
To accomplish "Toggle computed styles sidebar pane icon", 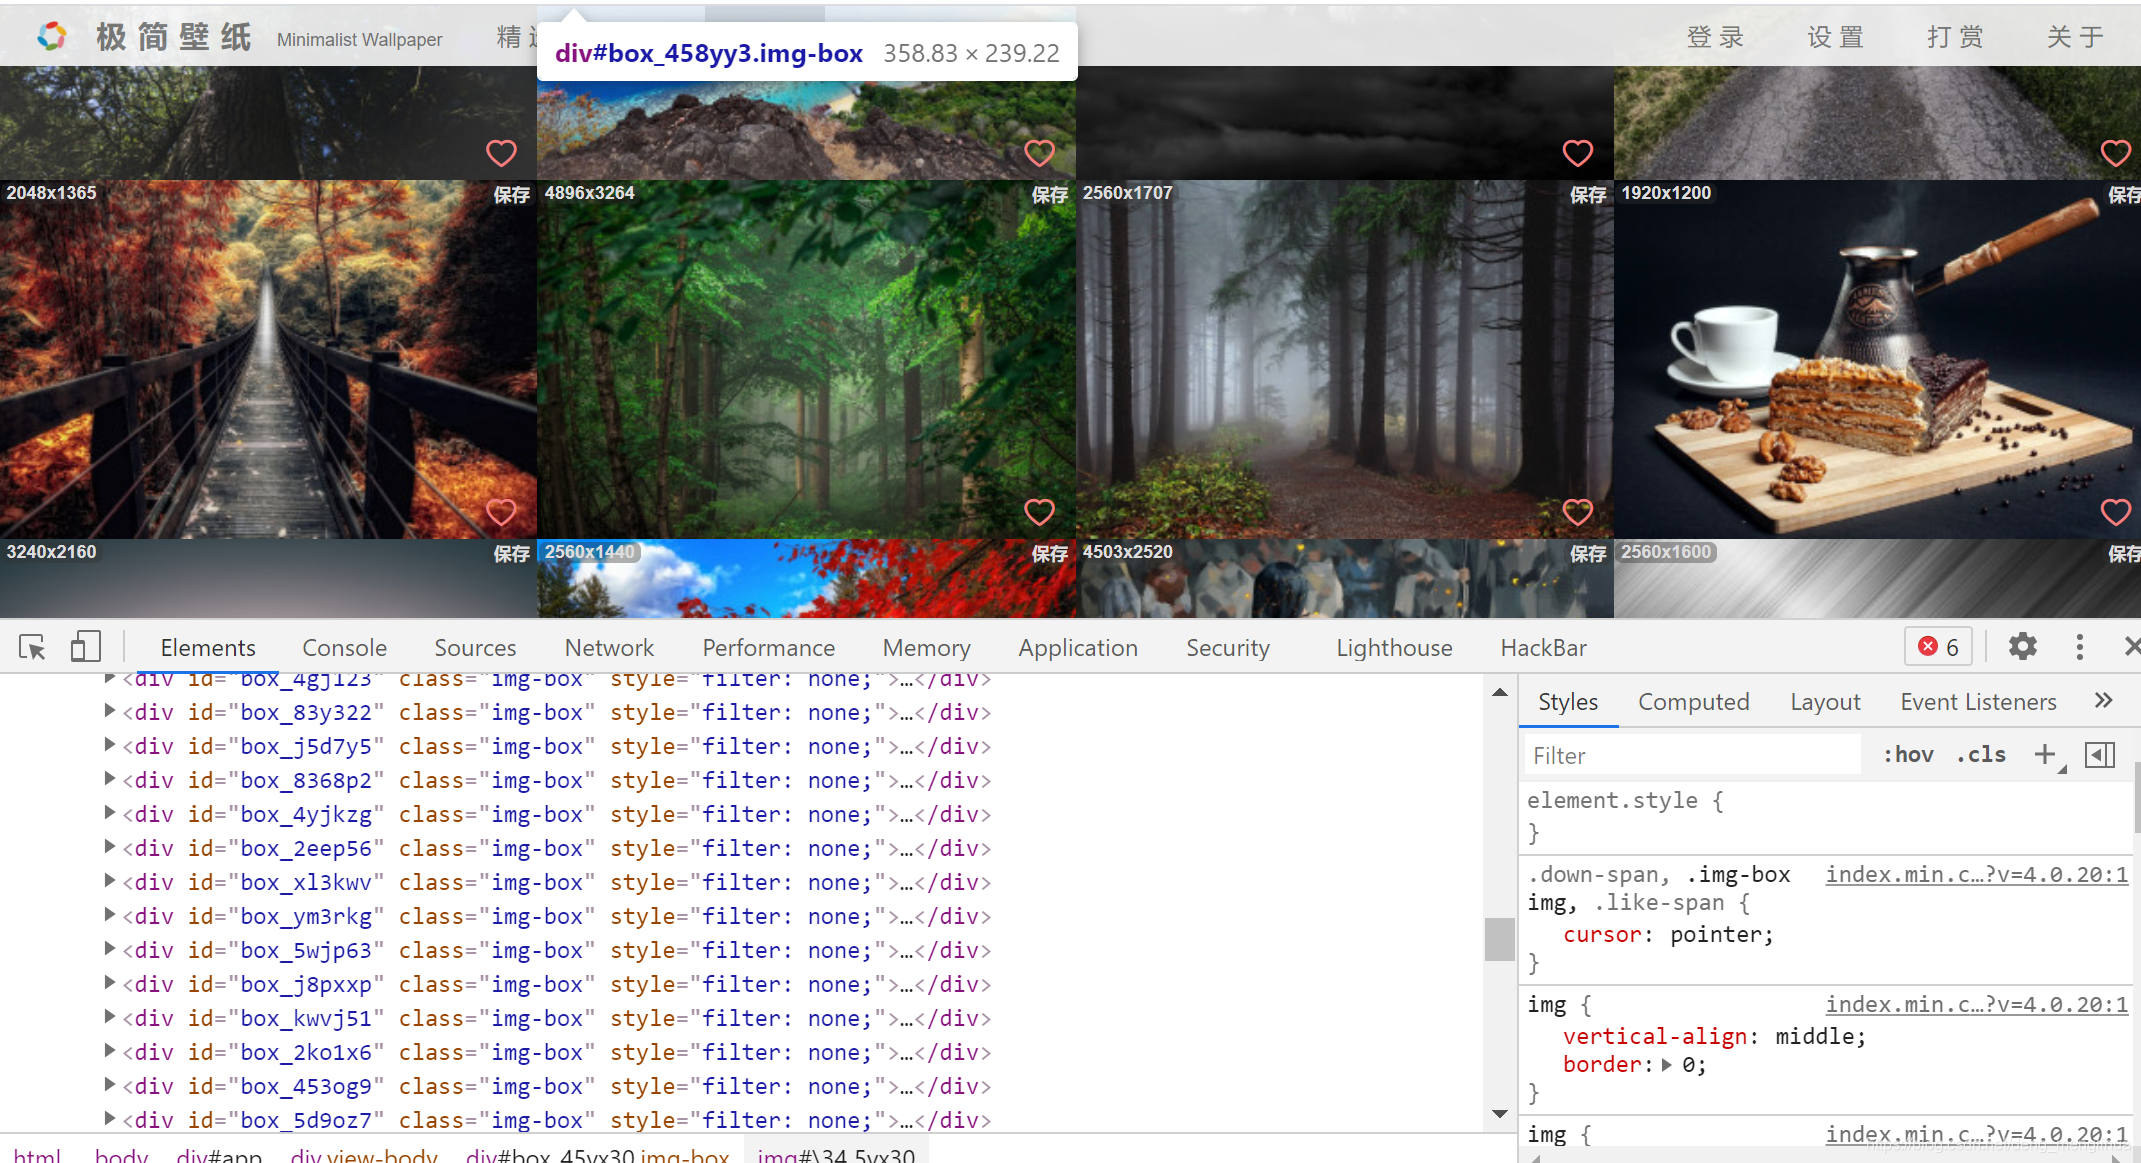I will tap(2099, 755).
